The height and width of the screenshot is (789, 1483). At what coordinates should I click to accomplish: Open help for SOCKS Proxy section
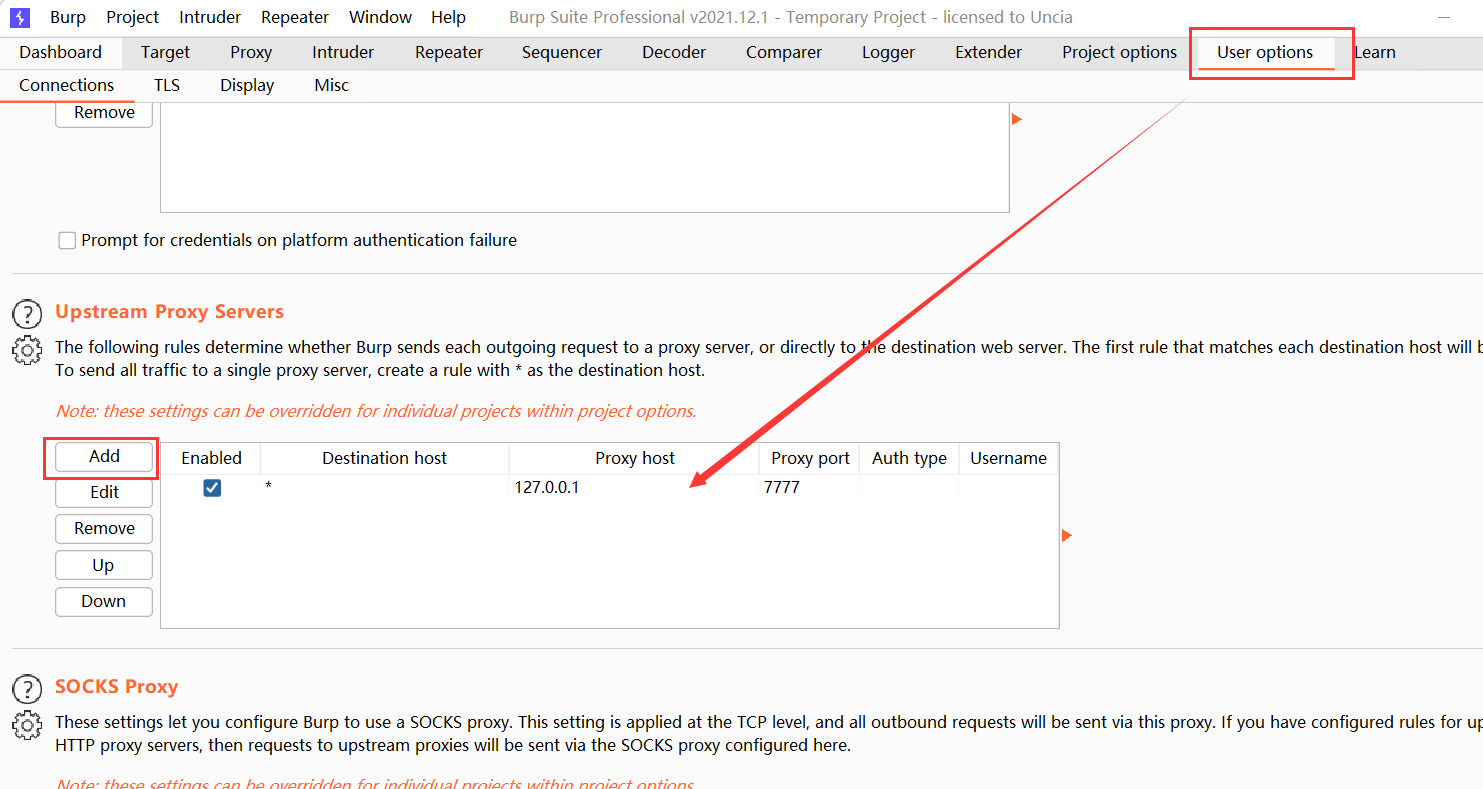tap(27, 689)
